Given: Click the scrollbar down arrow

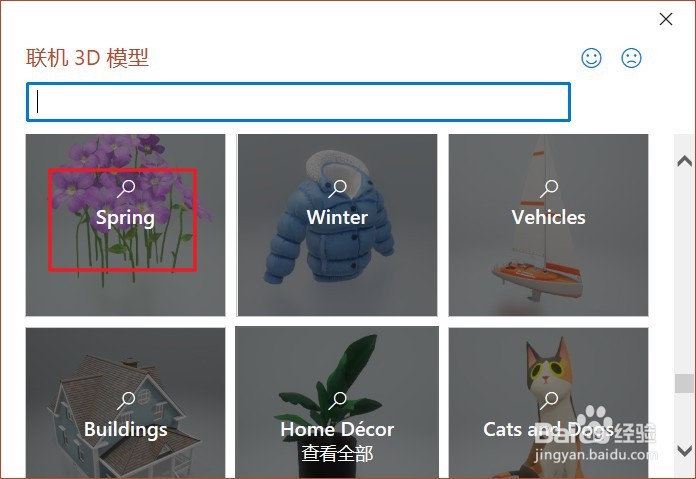Looking at the screenshot, I should tap(685, 451).
